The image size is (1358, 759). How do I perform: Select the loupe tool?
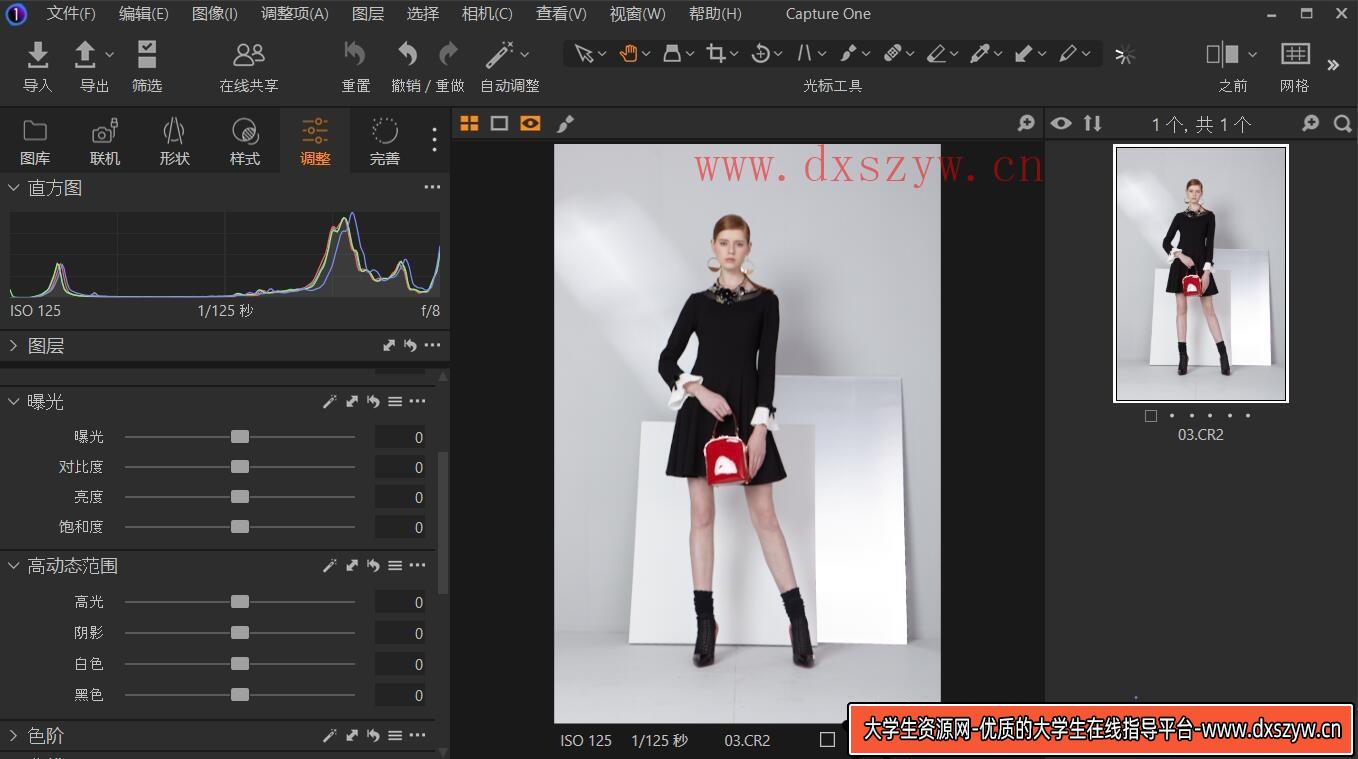point(672,54)
